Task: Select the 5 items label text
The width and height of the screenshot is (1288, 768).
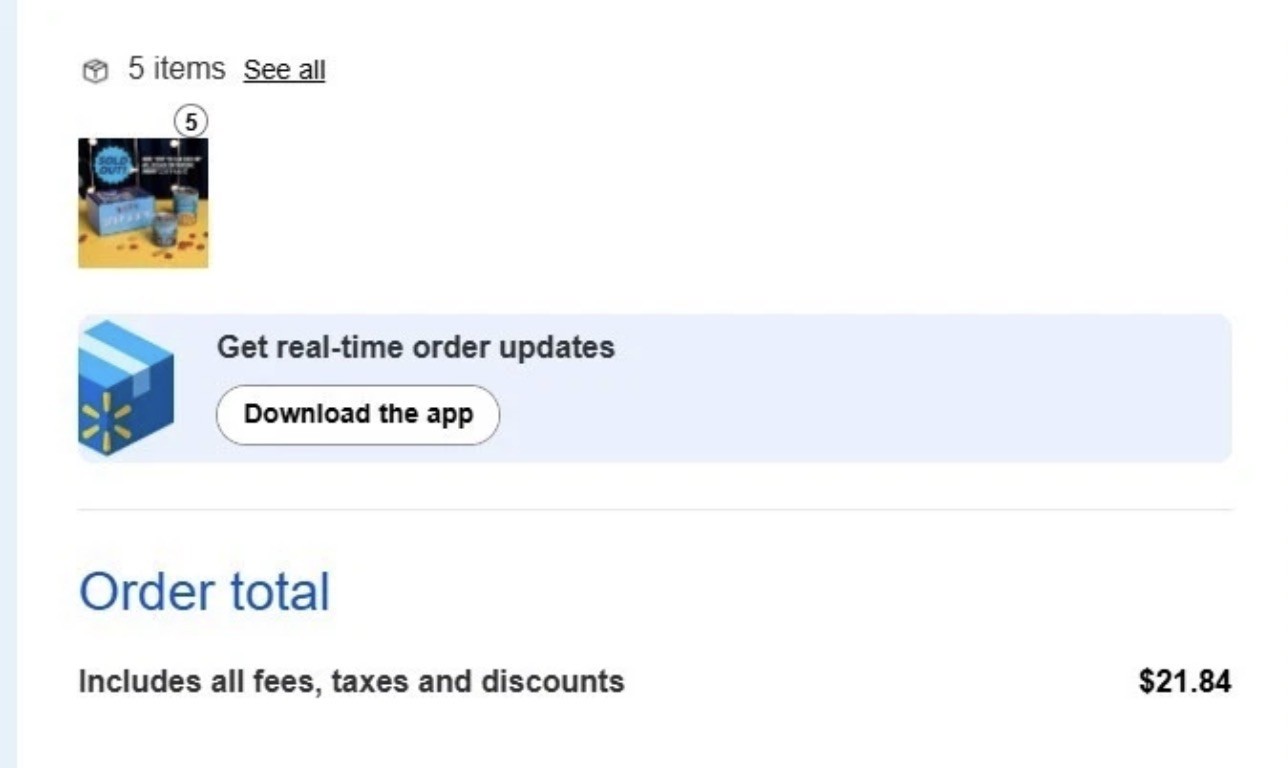Action: [176, 69]
